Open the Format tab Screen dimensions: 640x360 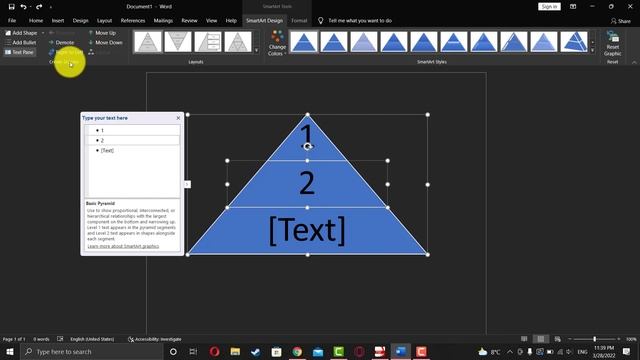pos(299,20)
